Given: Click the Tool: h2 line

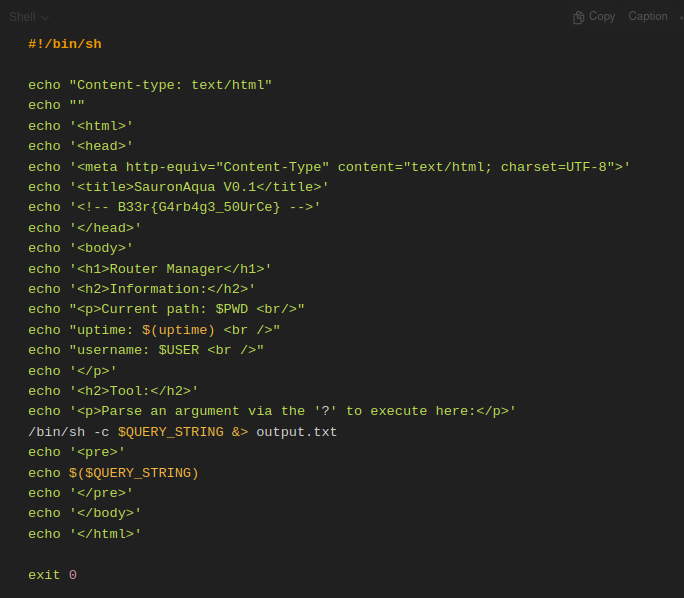Looking at the screenshot, I should (113, 391).
